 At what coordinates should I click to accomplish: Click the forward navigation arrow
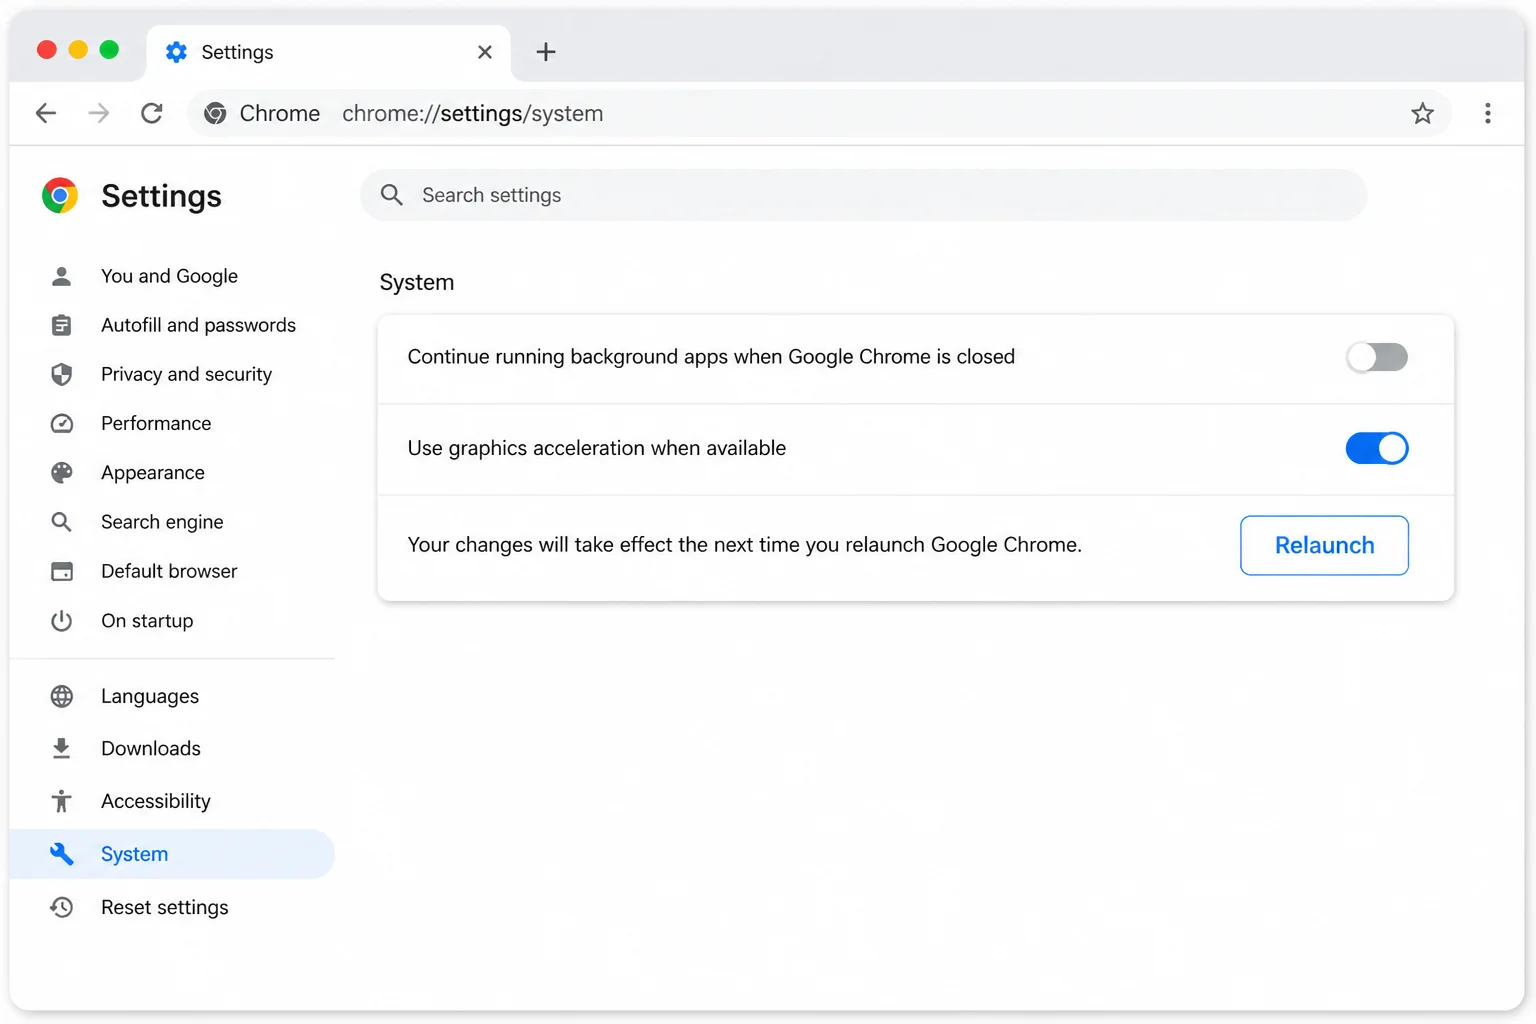click(99, 113)
